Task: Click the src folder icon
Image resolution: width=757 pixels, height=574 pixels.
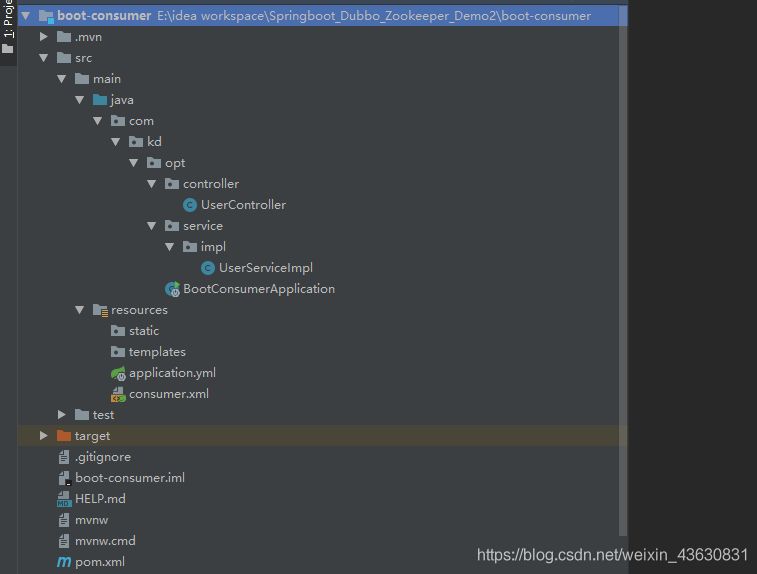Action: pyautogui.click(x=64, y=58)
